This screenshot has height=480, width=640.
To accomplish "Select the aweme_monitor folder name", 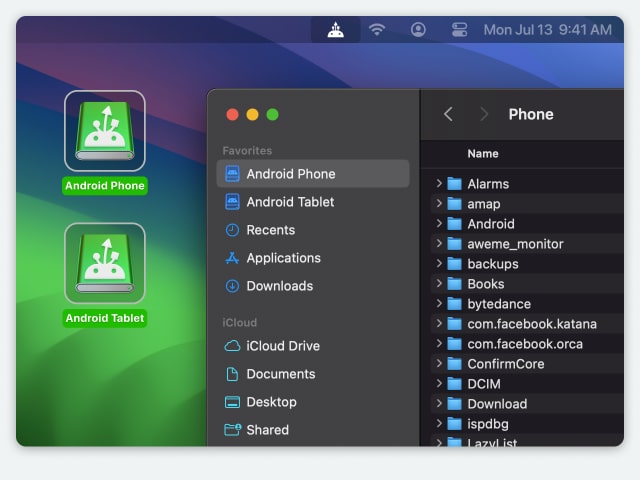I will [x=516, y=244].
